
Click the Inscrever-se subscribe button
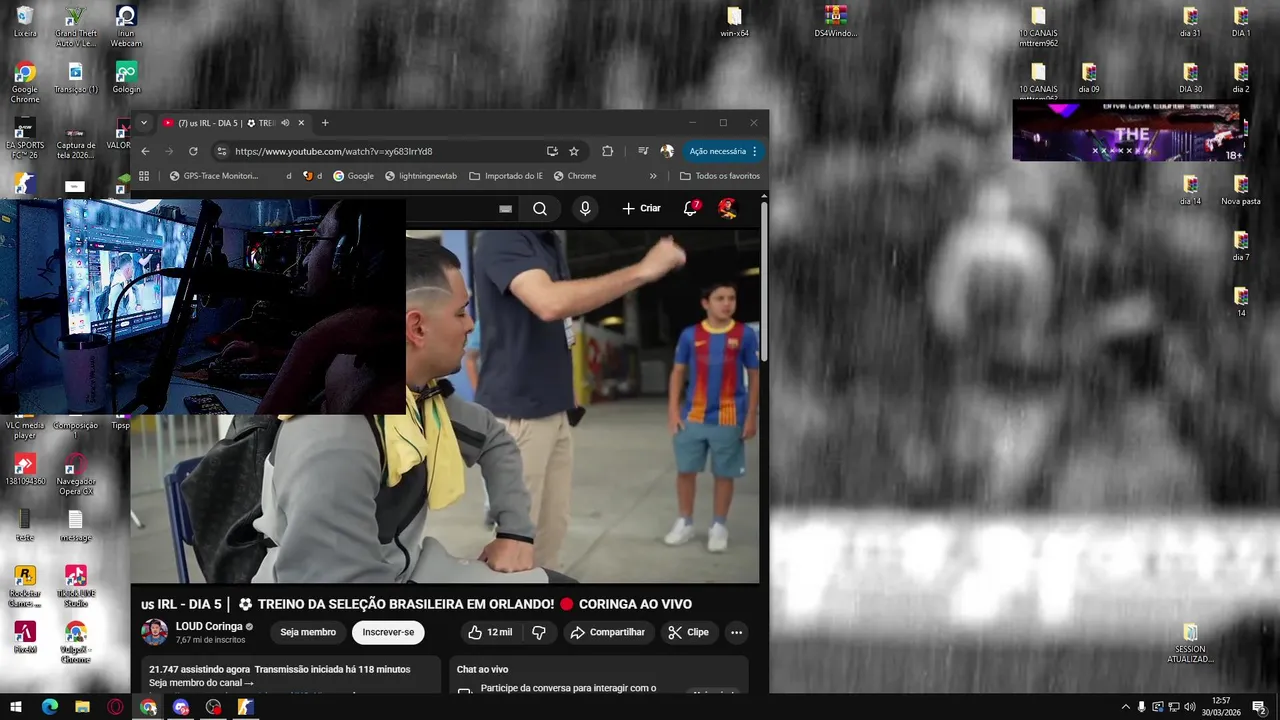pyautogui.click(x=388, y=632)
